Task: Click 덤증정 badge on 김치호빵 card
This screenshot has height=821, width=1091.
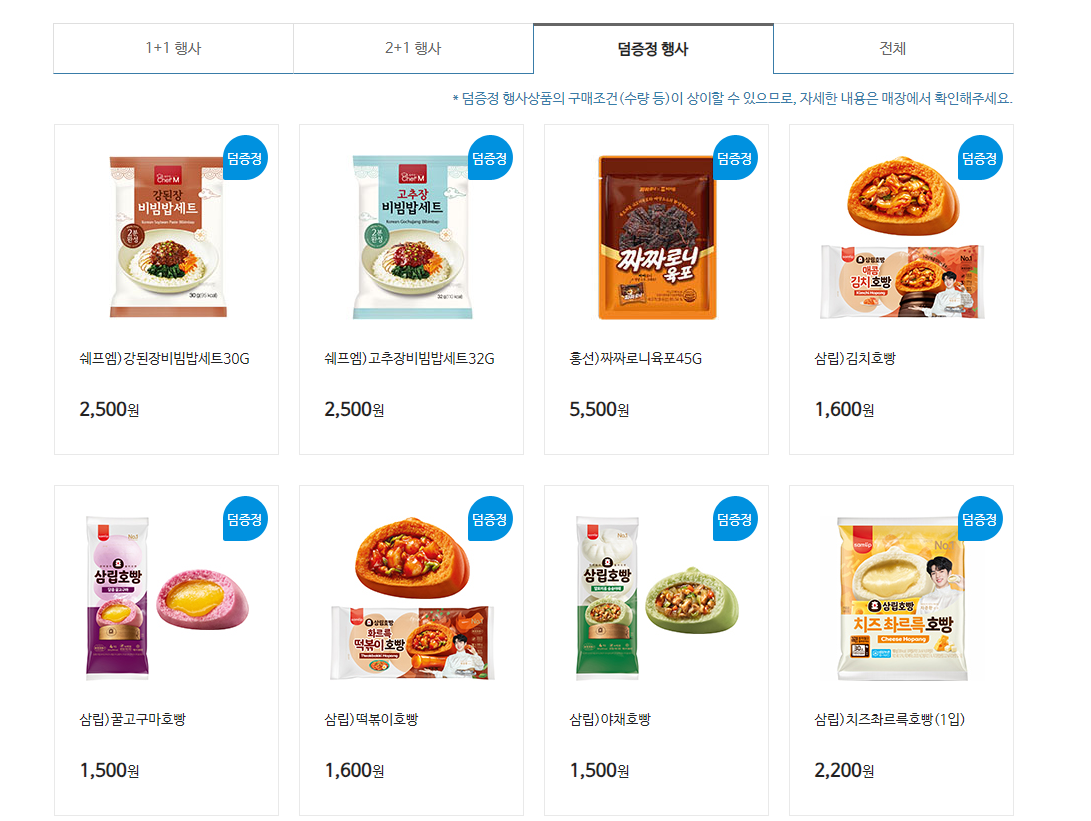Action: (x=980, y=158)
